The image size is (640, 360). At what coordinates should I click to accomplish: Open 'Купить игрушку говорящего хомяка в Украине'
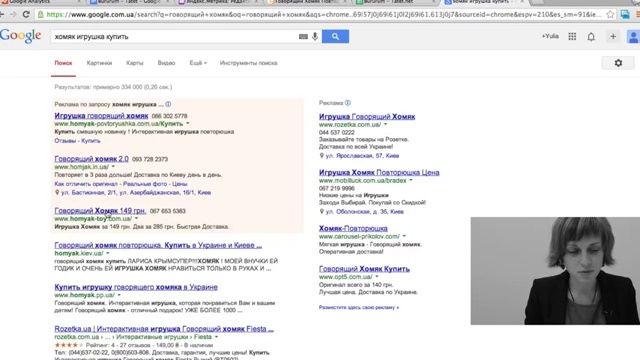pyautogui.click(x=136, y=287)
